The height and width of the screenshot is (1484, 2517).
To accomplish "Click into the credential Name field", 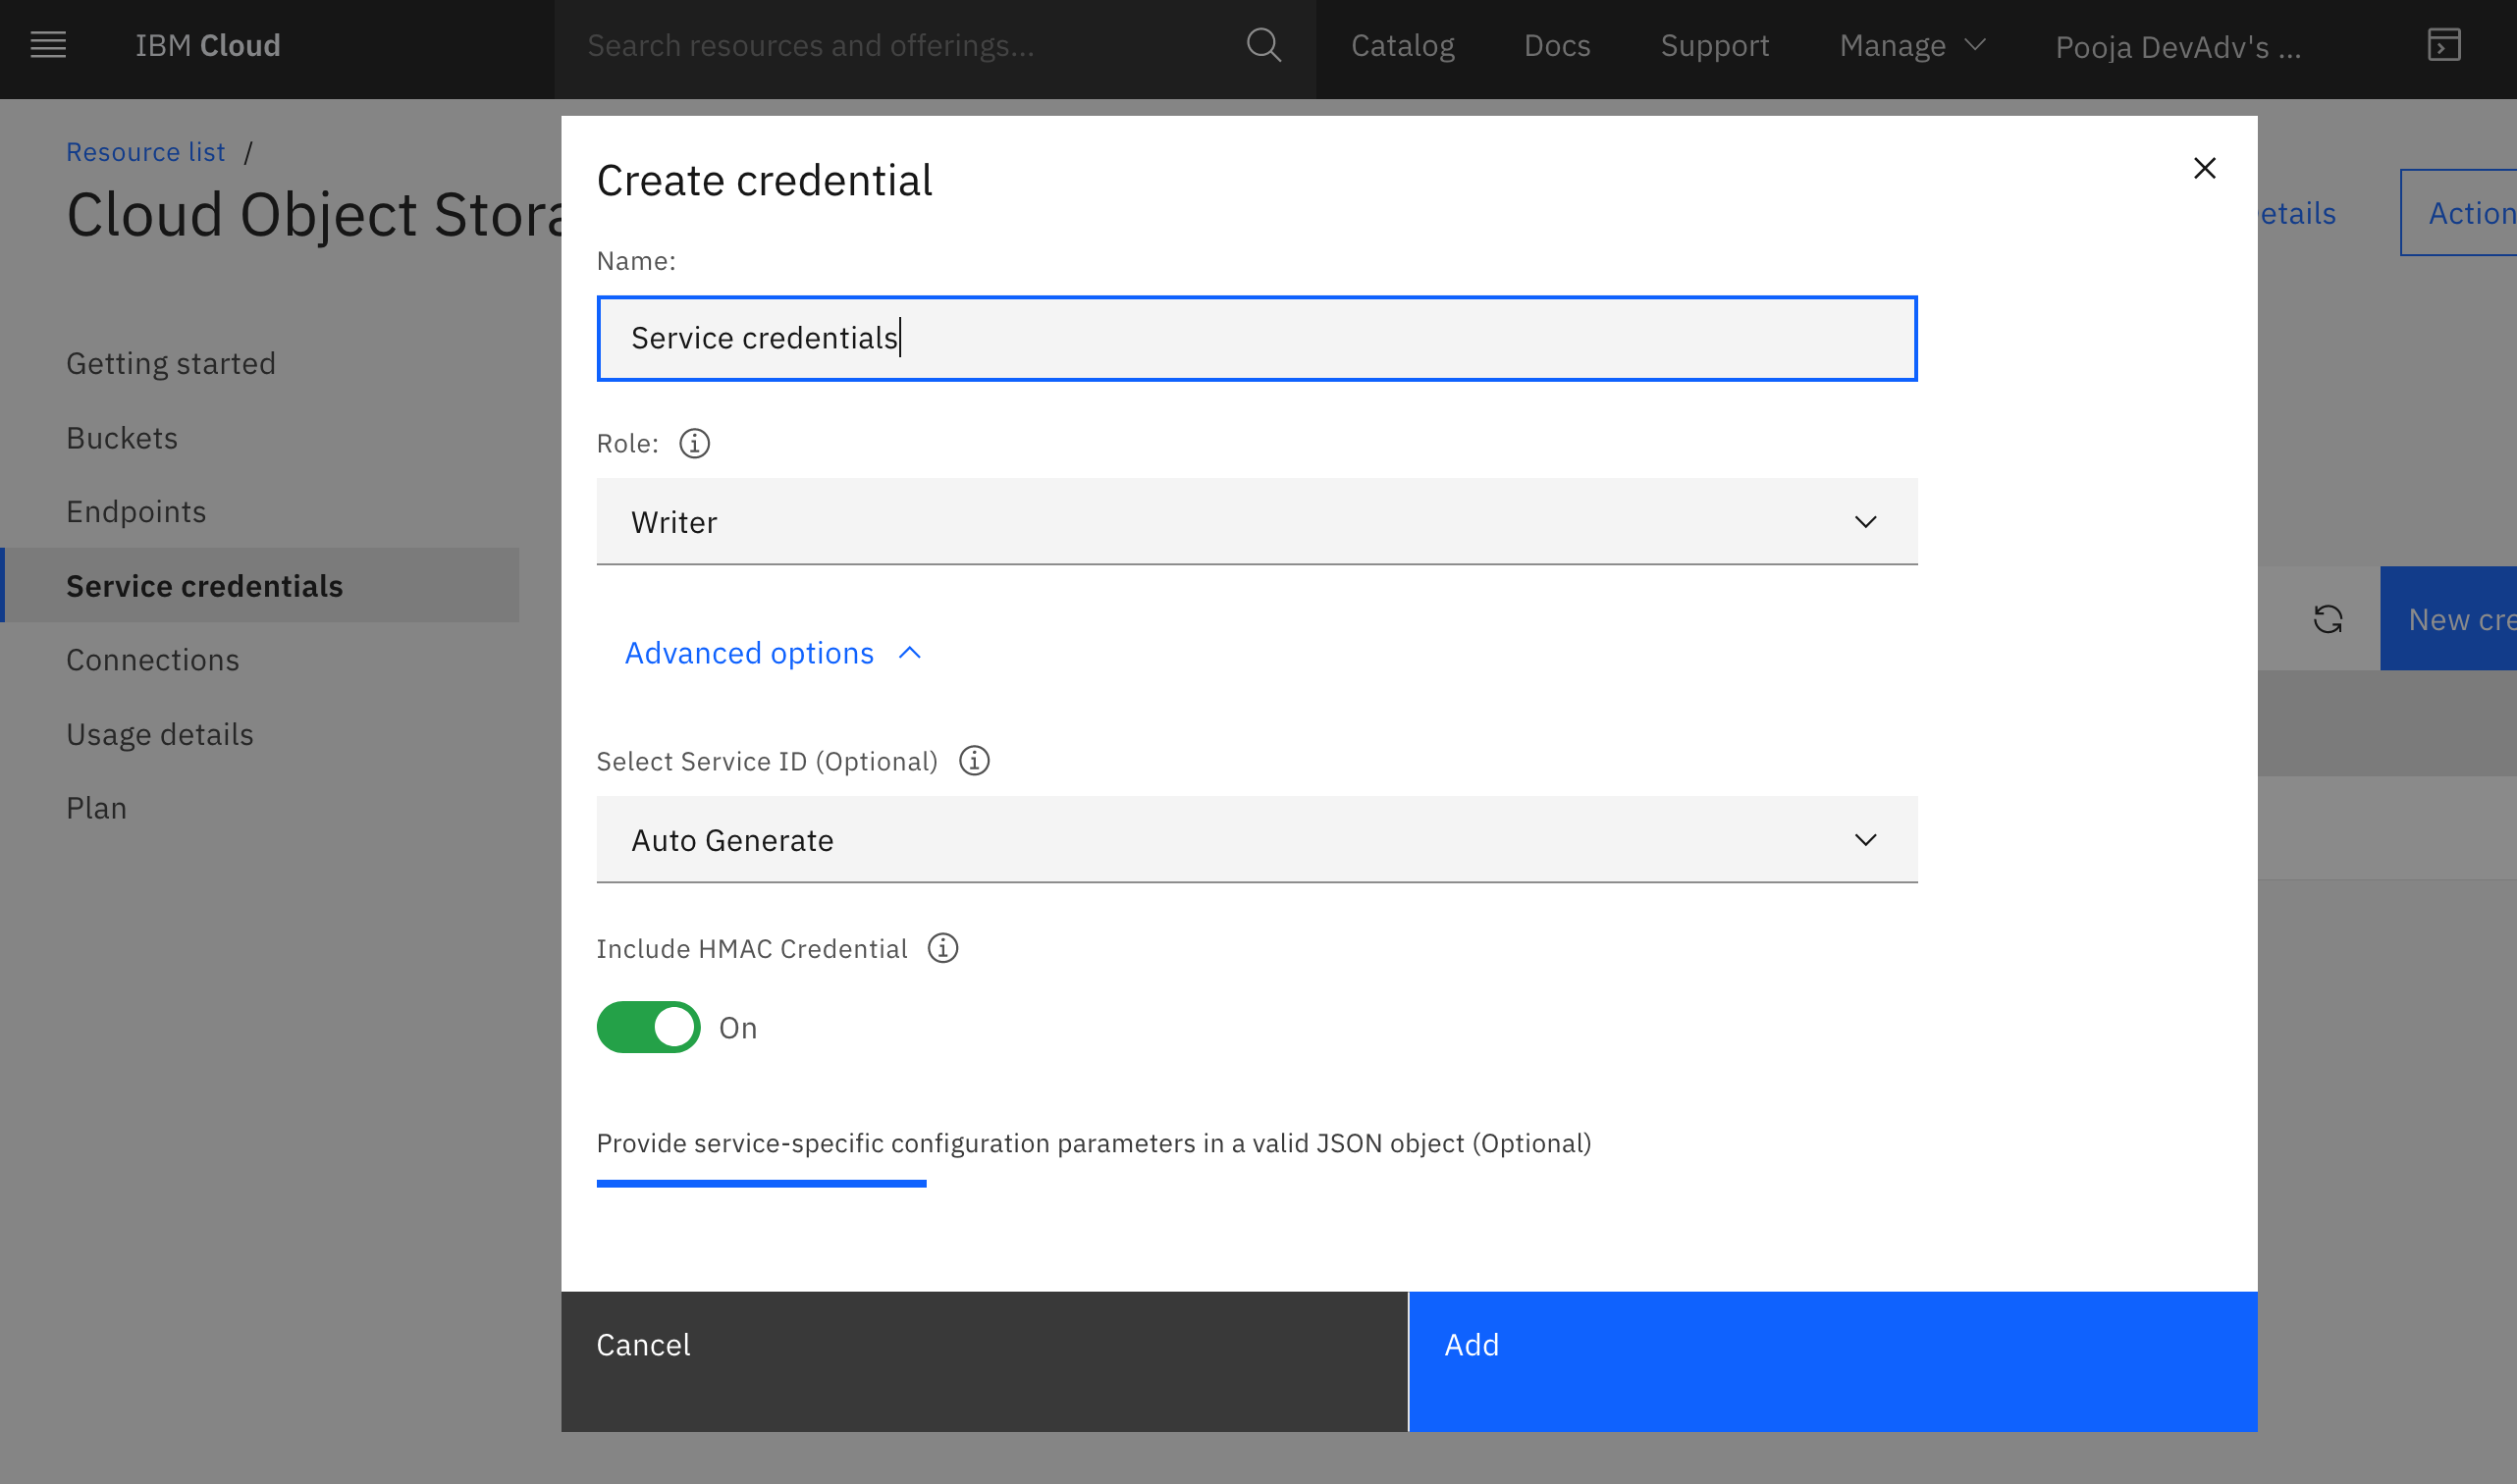I will click(x=1257, y=338).
